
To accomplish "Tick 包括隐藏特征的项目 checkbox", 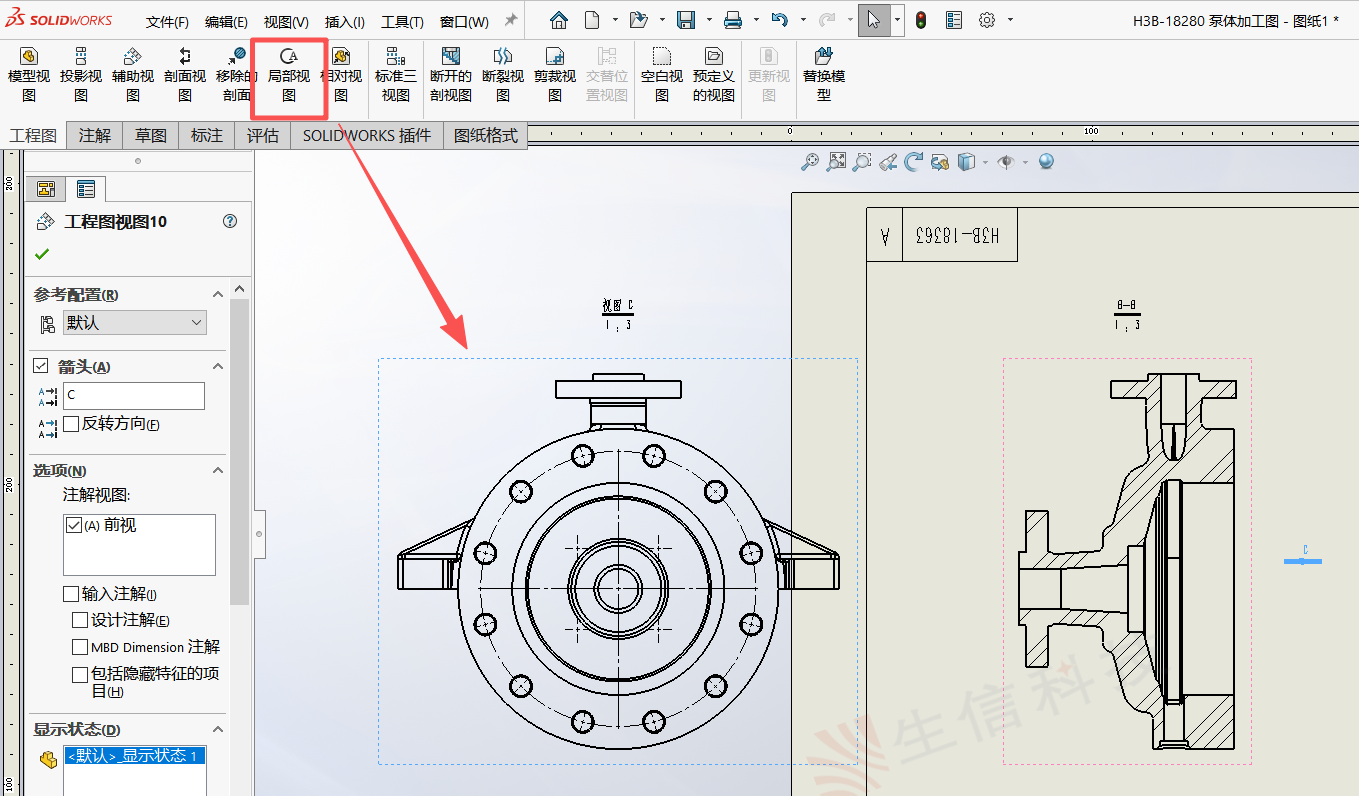I will tap(80, 675).
